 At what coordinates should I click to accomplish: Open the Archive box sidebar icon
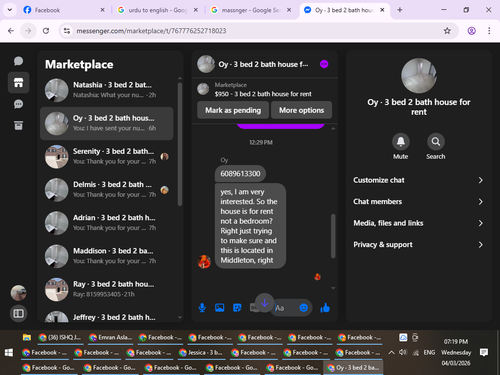18,125
